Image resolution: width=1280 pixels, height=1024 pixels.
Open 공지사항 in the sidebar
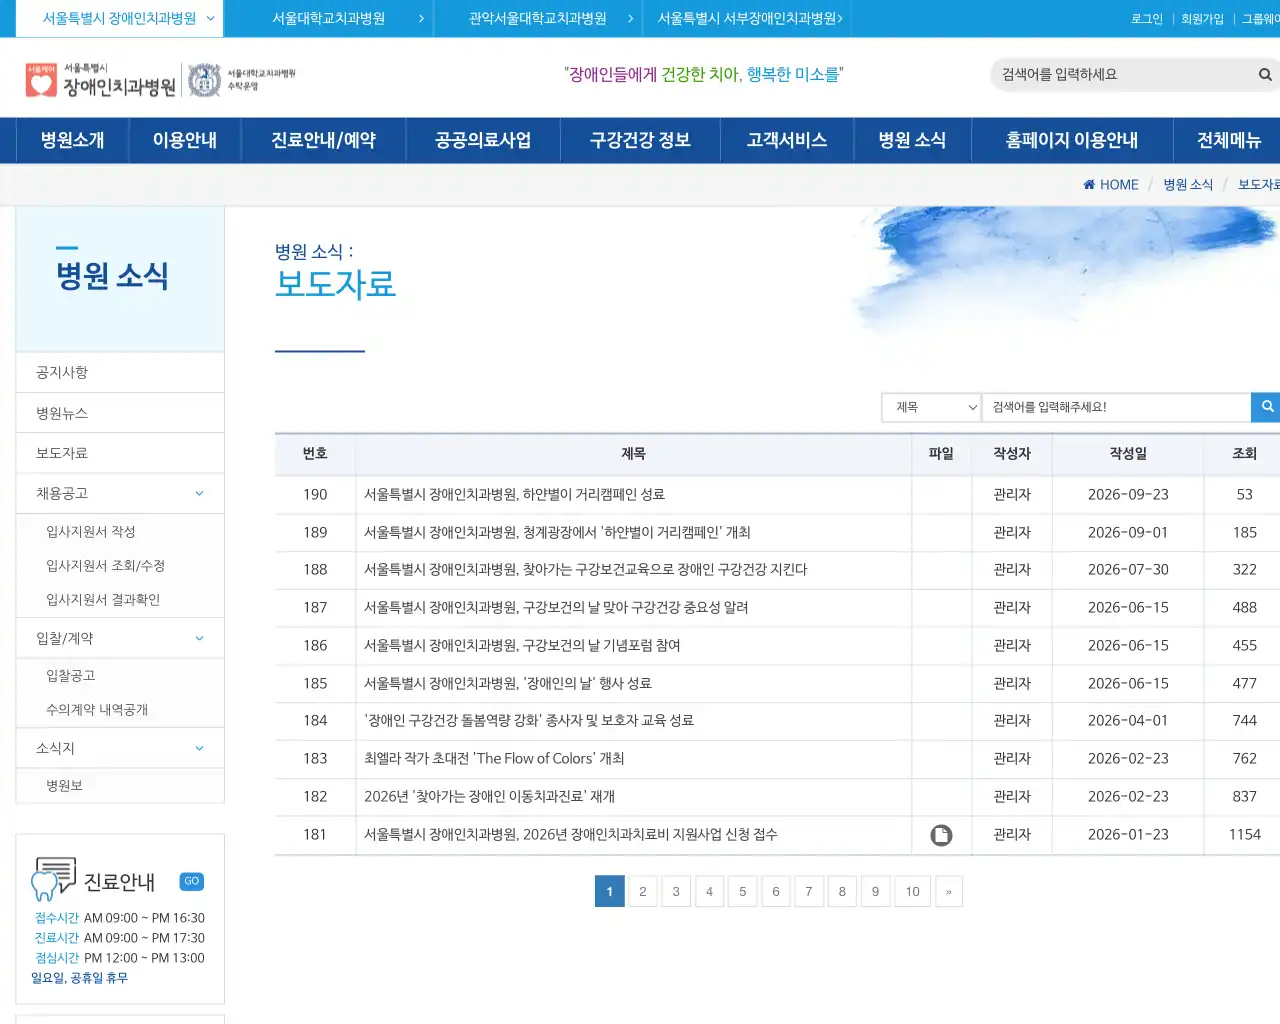(120, 373)
